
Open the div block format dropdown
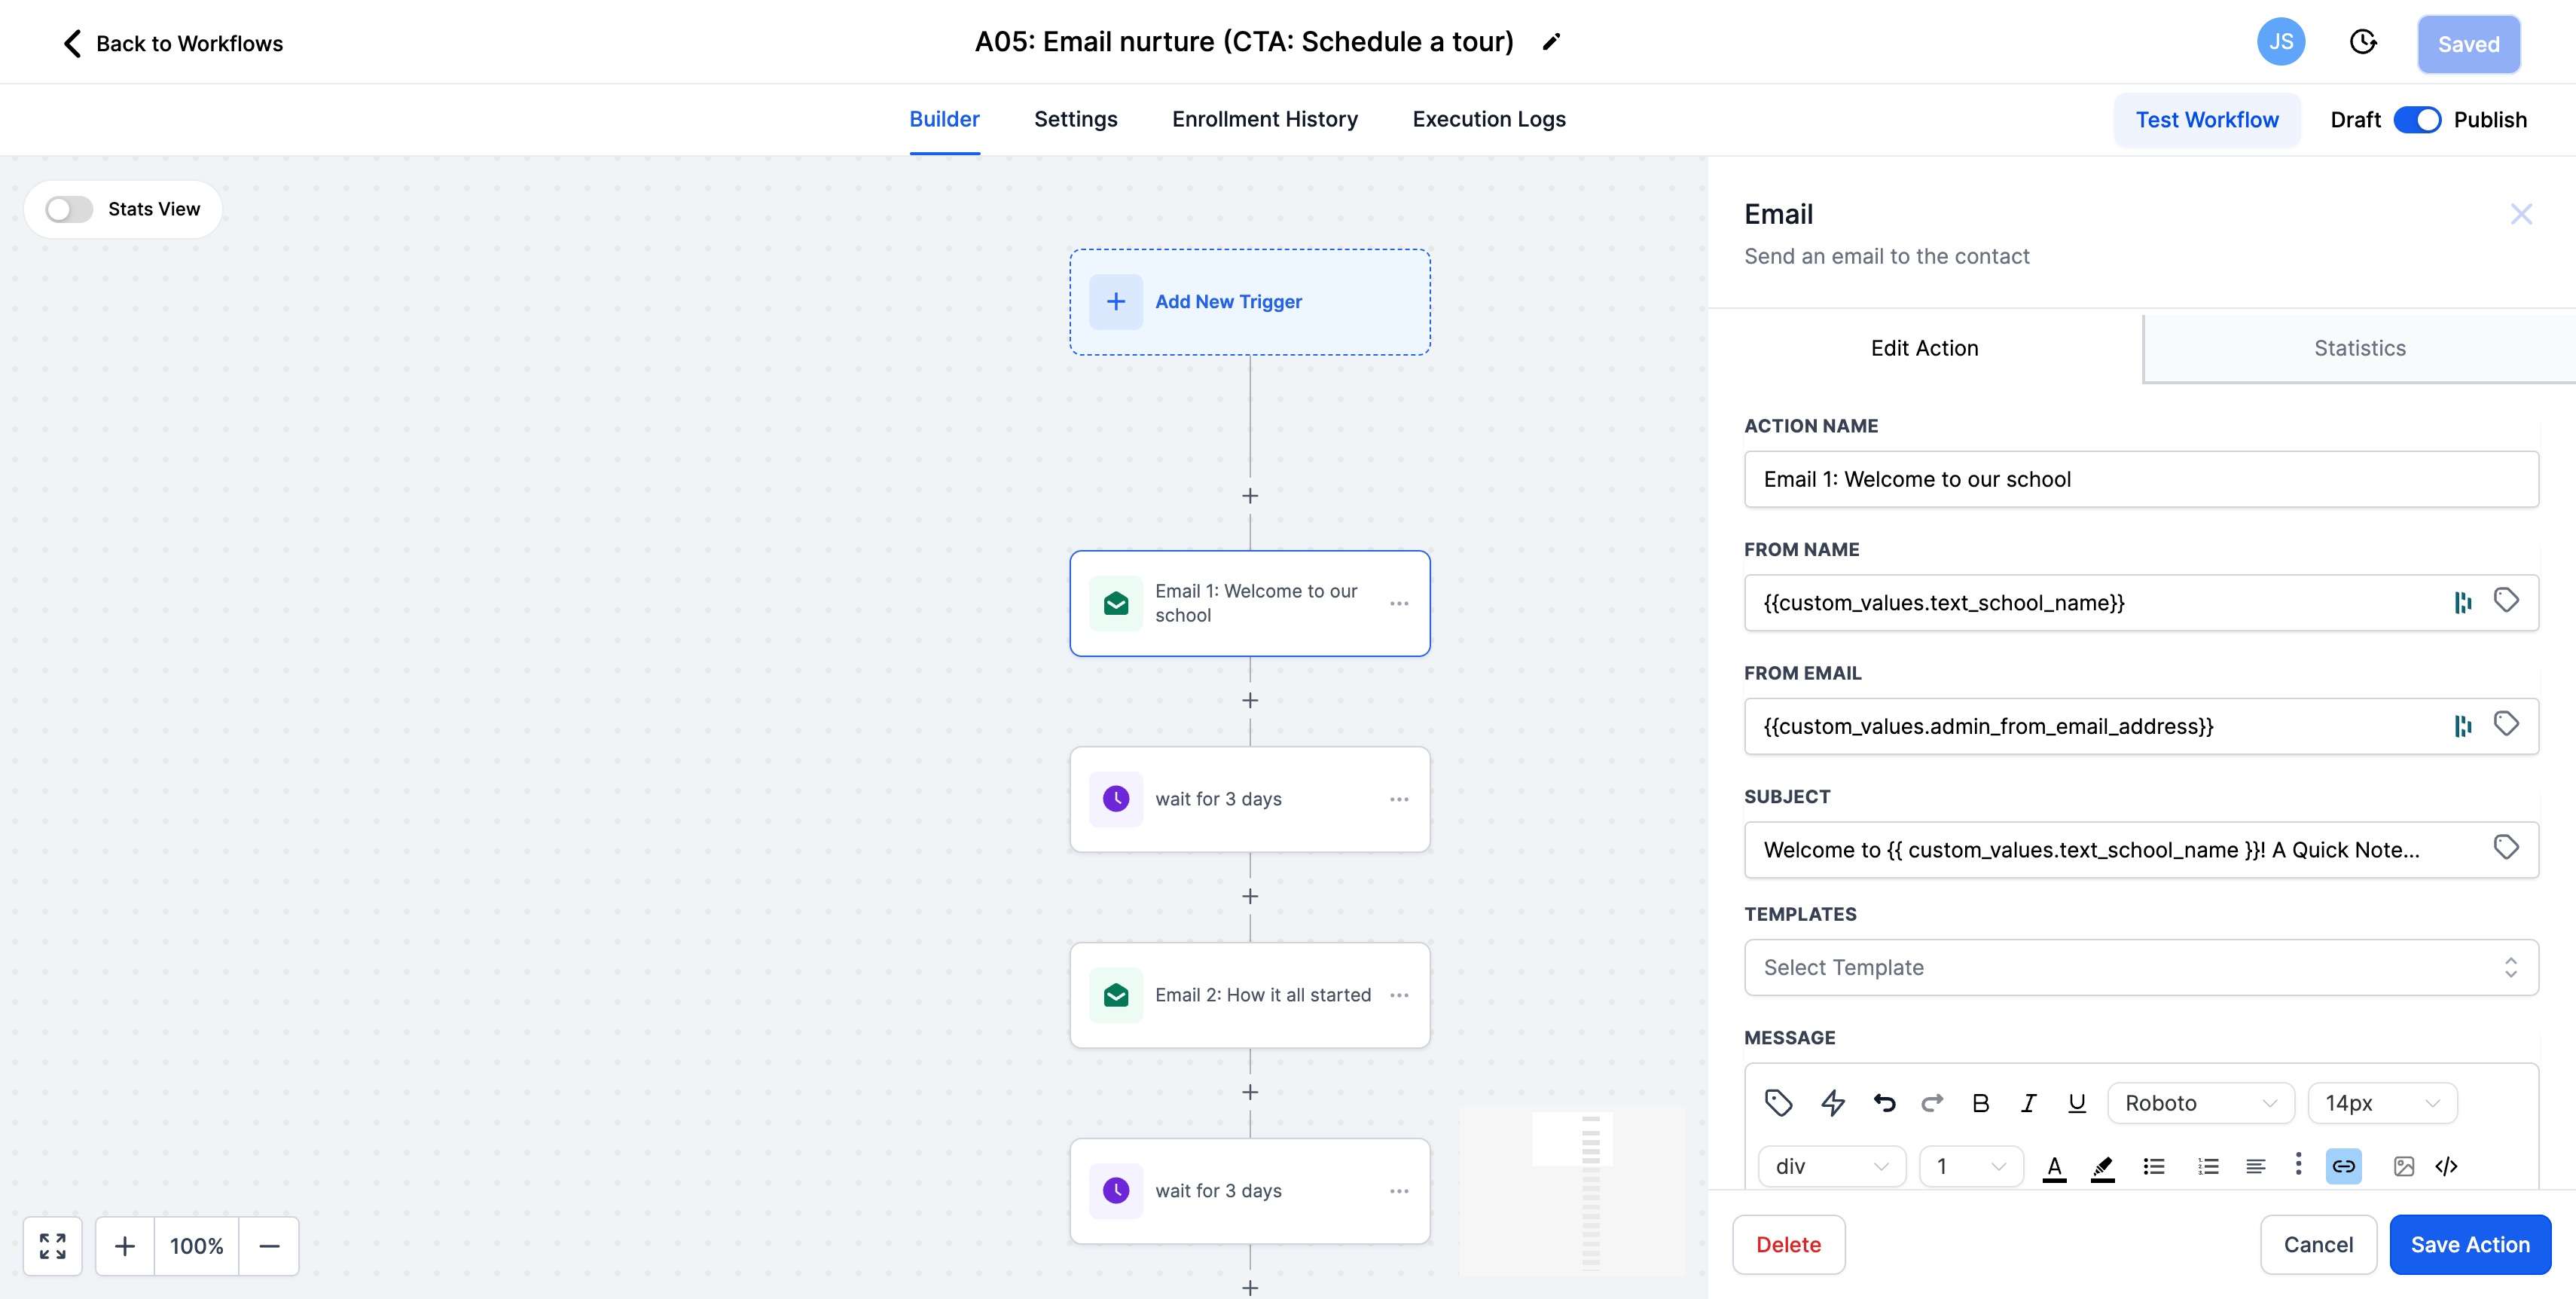[x=1832, y=1166]
